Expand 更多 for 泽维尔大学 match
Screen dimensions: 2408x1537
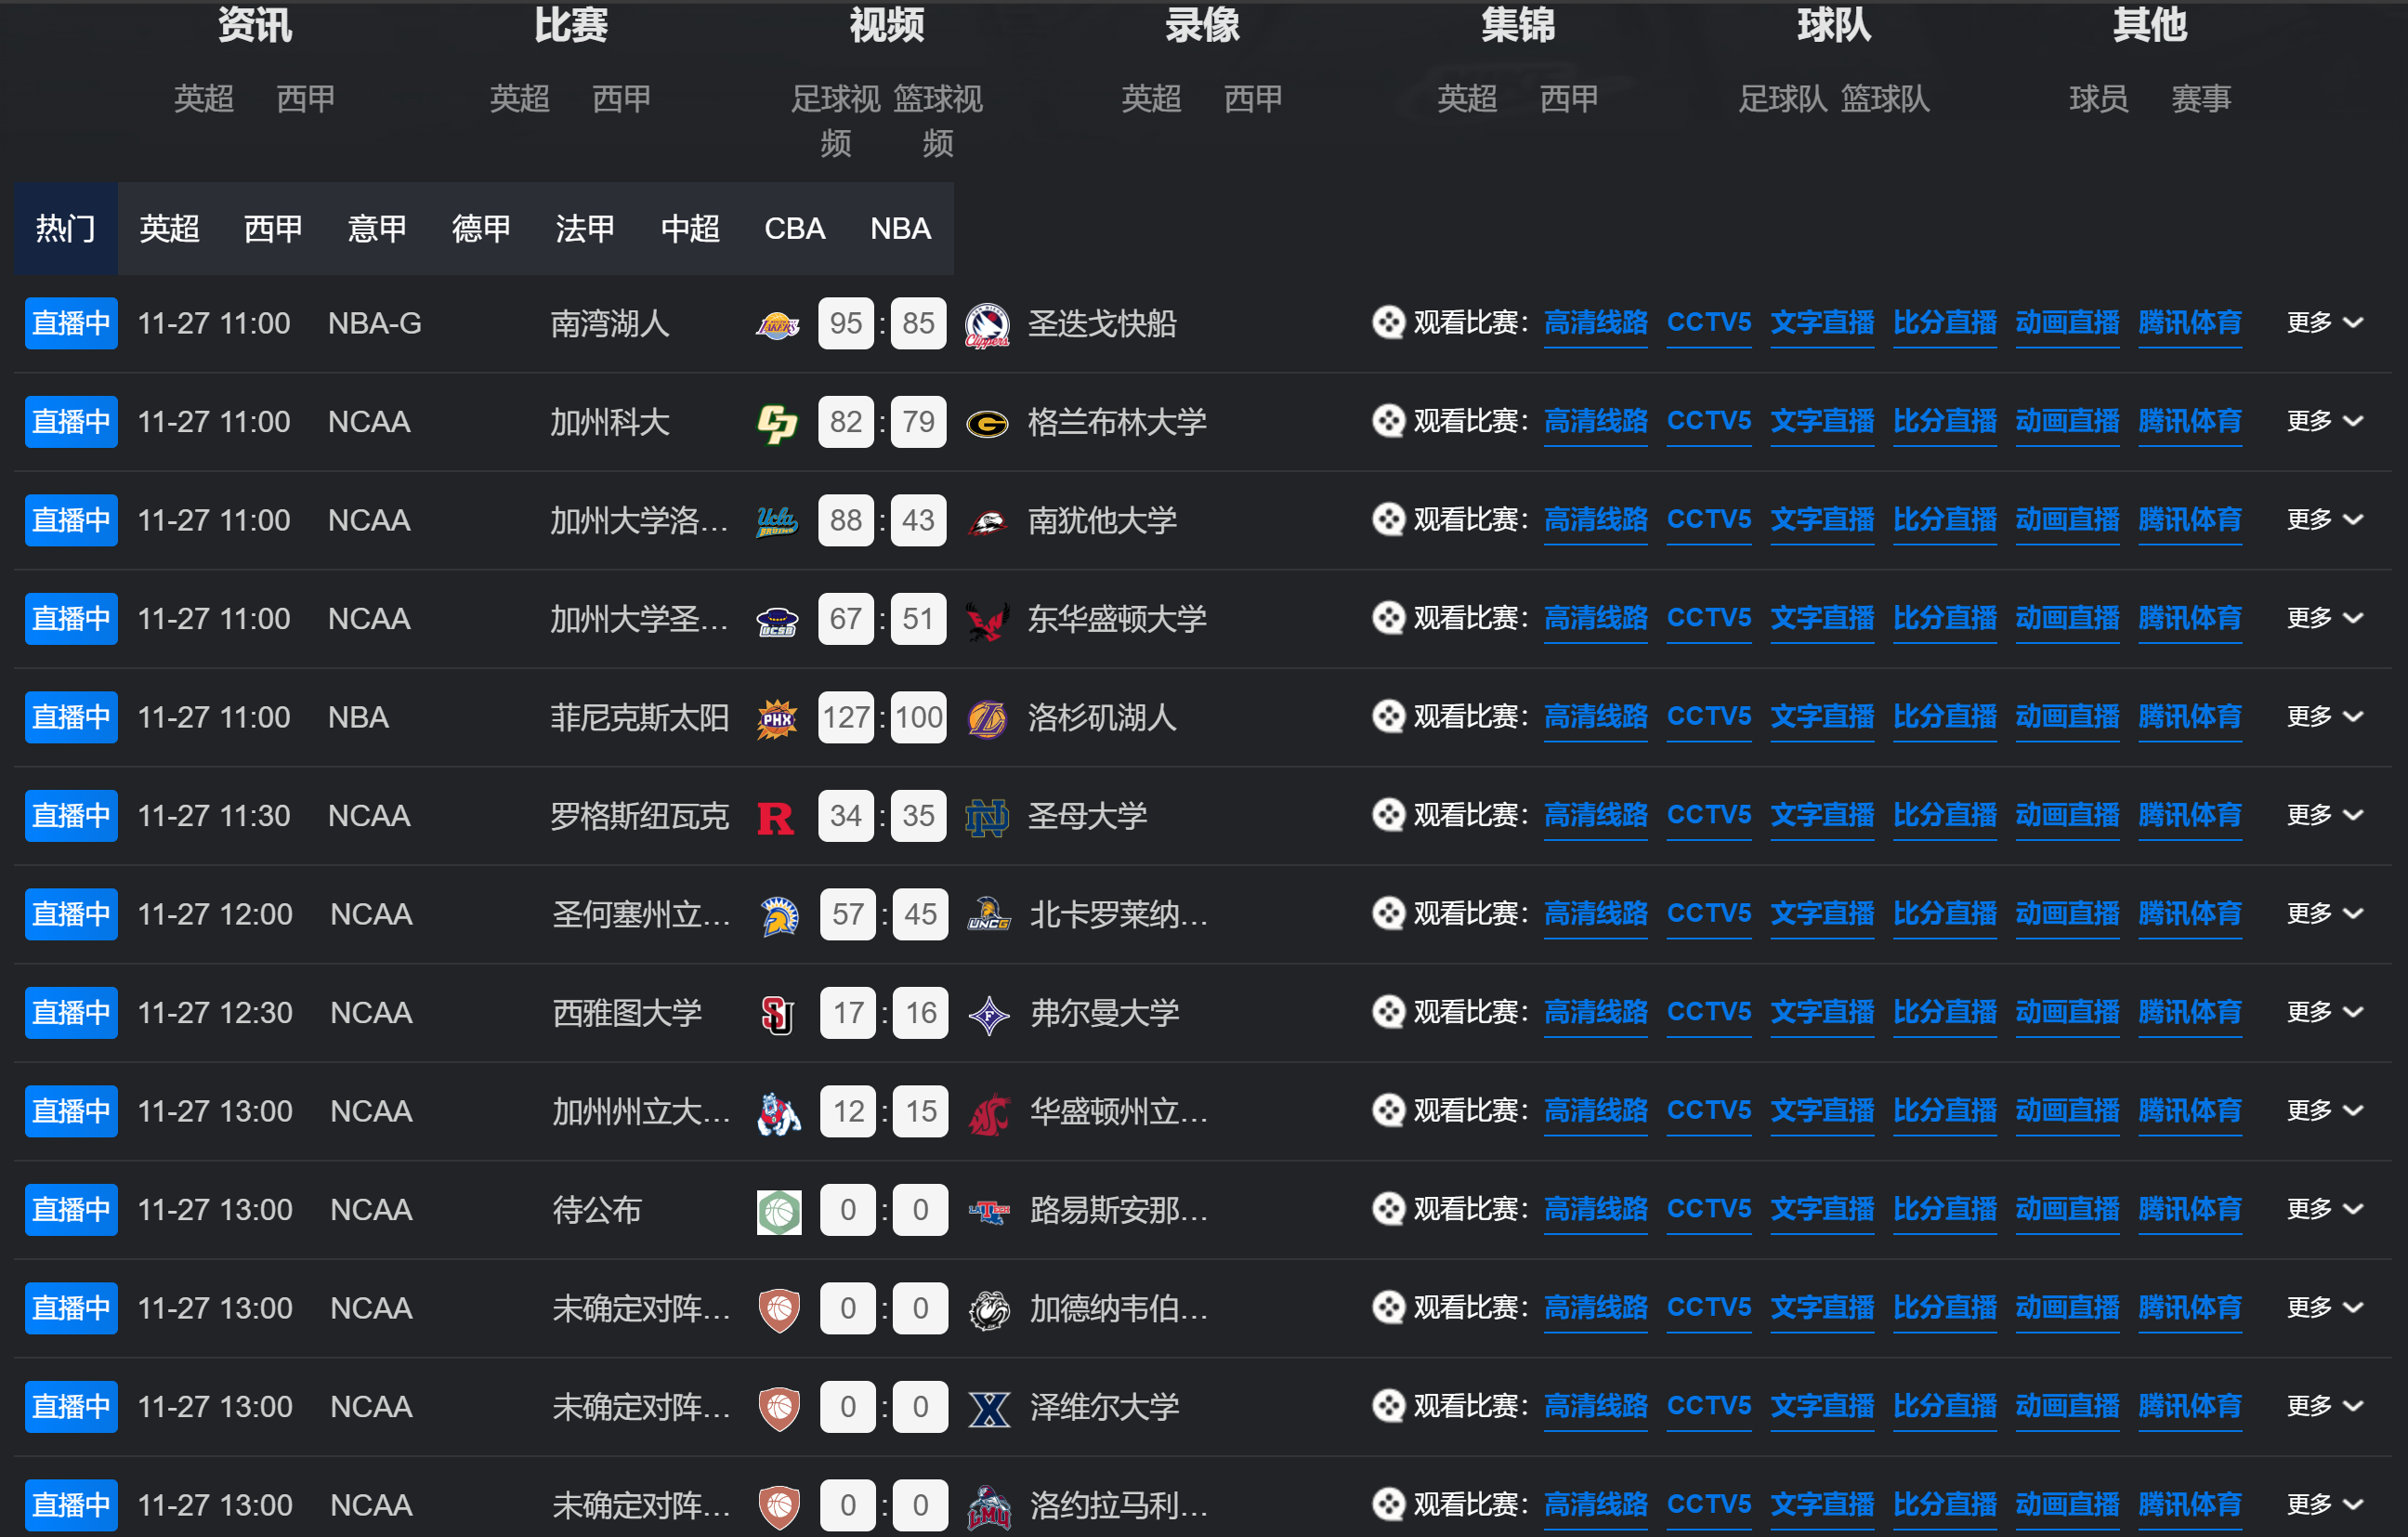(x=2325, y=1406)
